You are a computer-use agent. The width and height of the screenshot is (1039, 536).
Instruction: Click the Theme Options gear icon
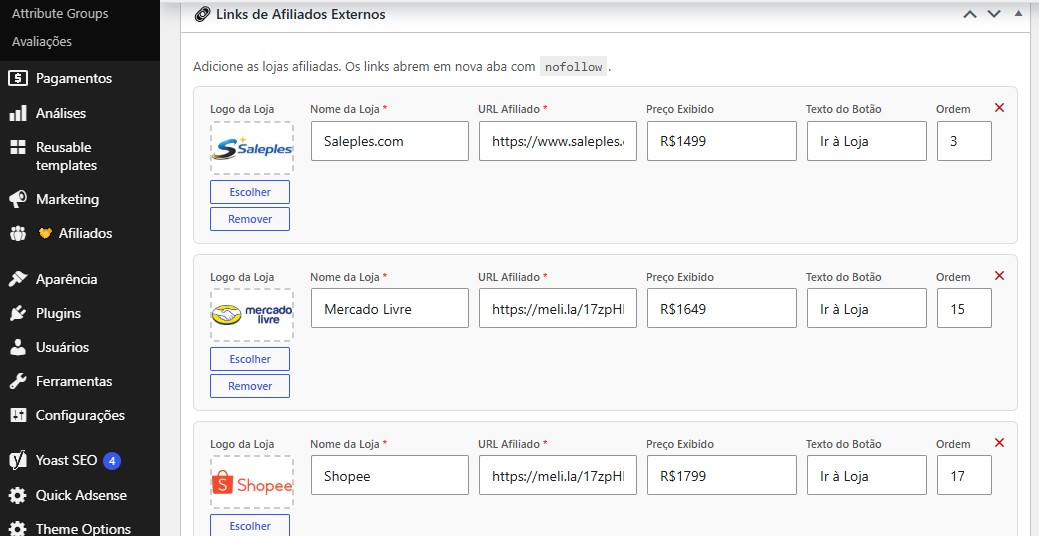pyautogui.click(x=18, y=529)
